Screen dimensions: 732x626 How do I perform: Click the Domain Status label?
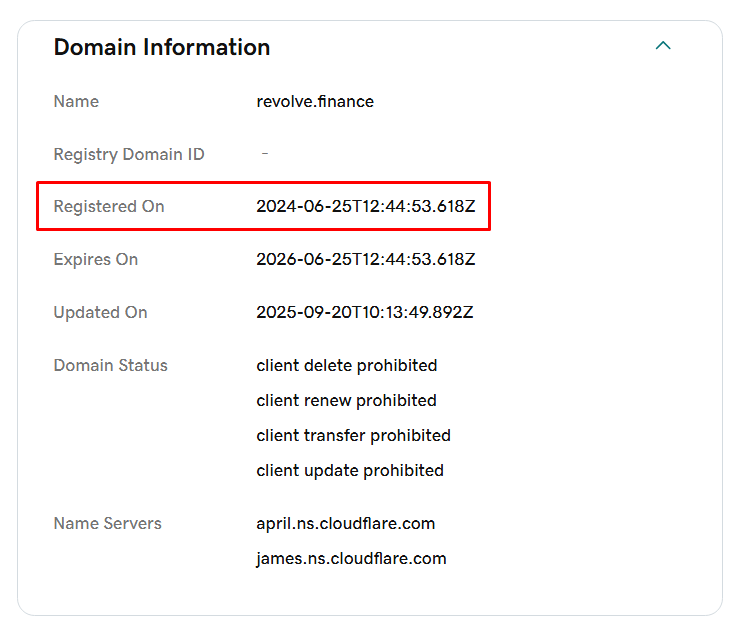point(111,365)
